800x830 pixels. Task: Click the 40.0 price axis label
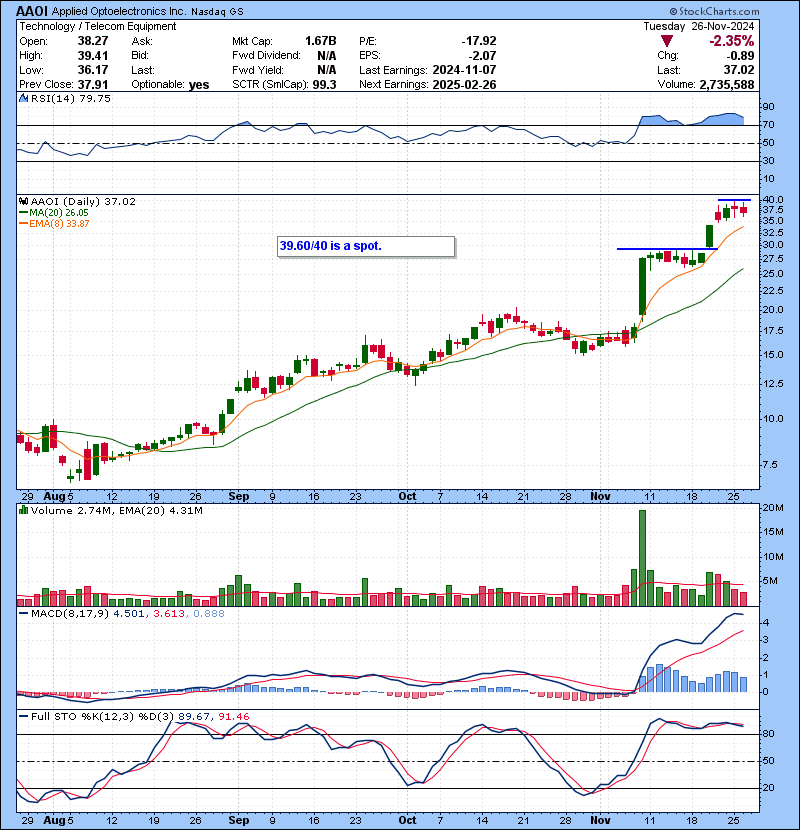(772, 200)
